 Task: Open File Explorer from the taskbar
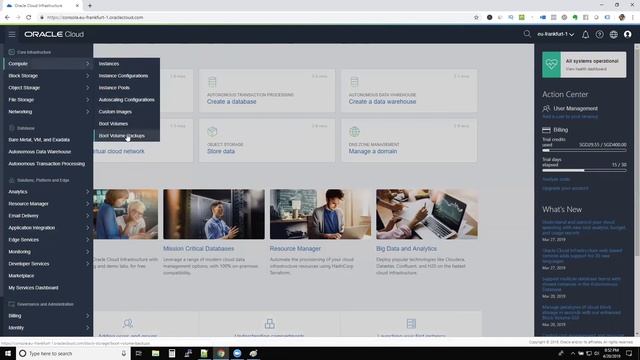click(156, 353)
